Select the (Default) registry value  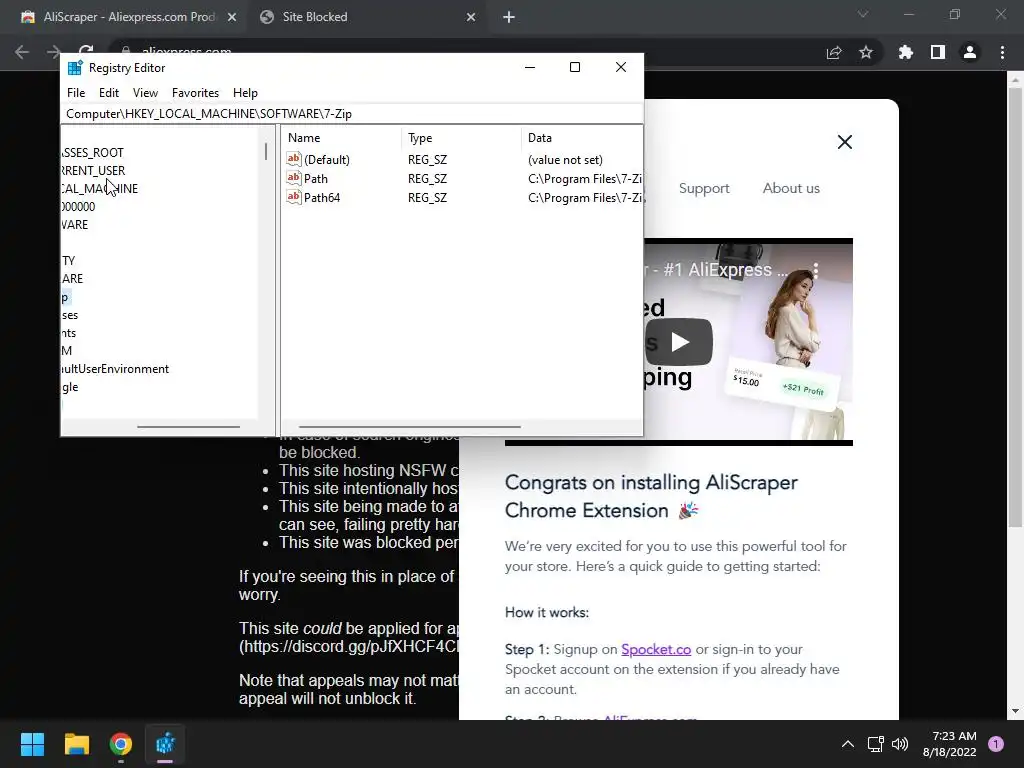(x=327, y=159)
